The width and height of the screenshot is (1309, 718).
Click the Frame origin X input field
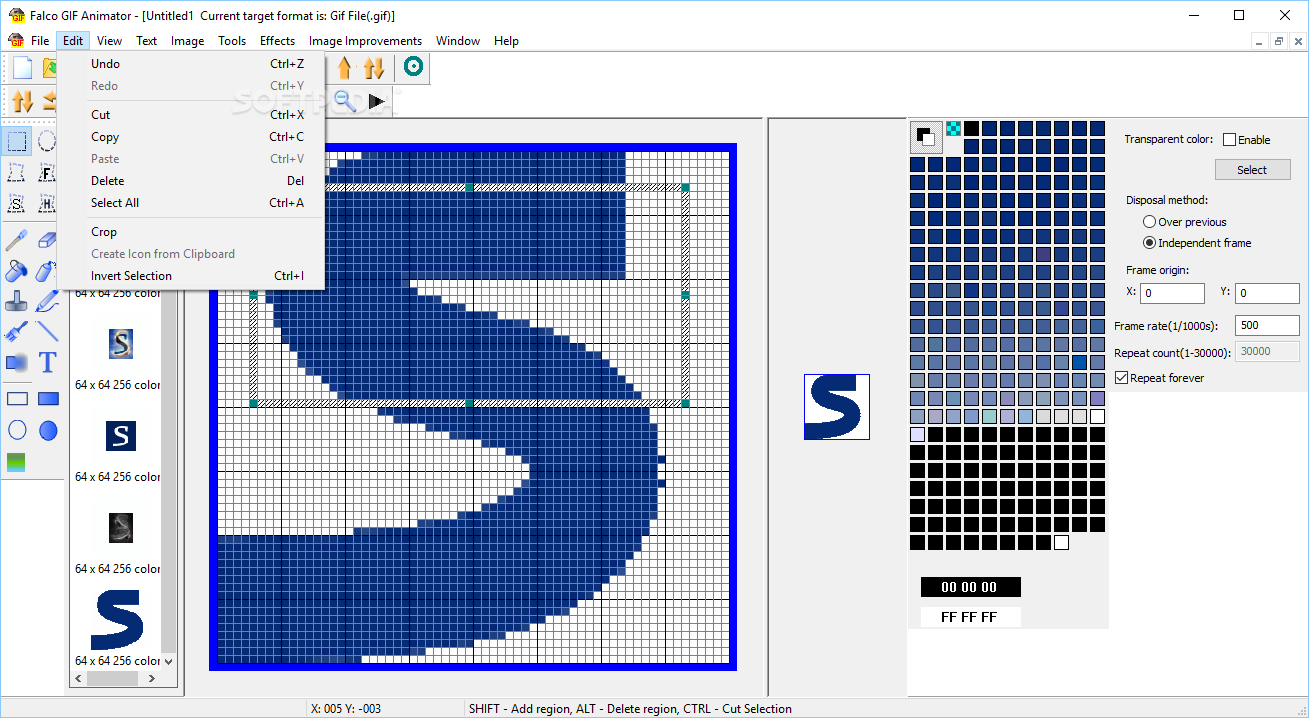(x=1172, y=293)
